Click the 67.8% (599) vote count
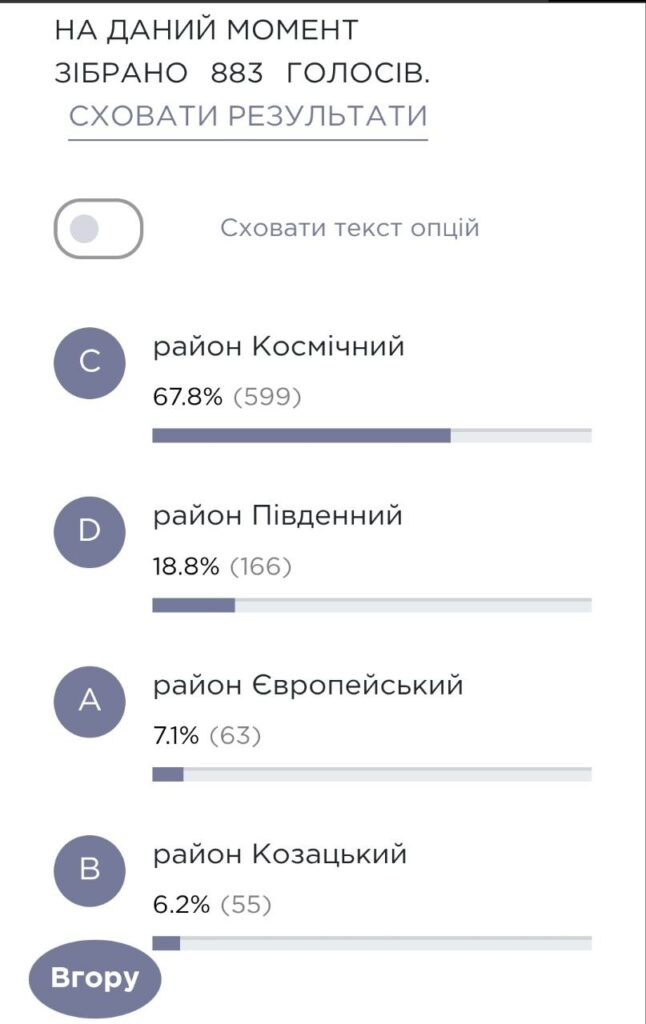The image size is (646, 1024). click(227, 398)
